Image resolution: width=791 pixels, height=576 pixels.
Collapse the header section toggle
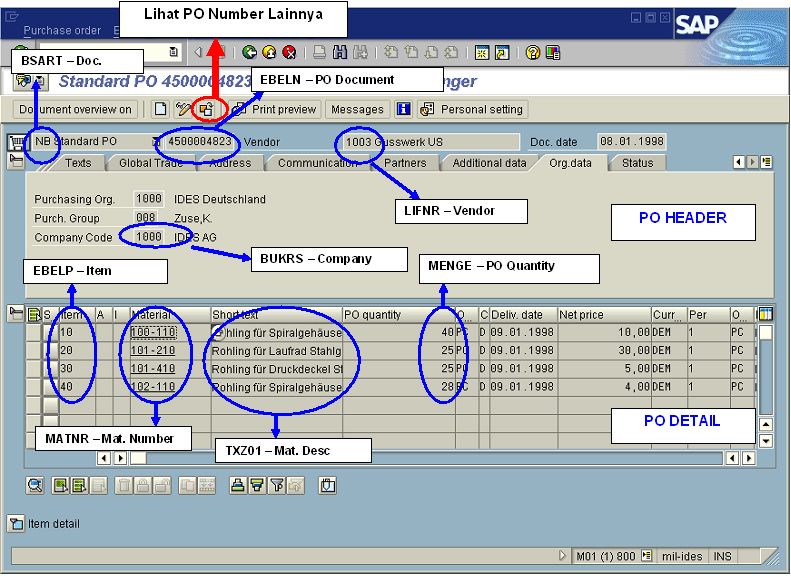coord(16,160)
